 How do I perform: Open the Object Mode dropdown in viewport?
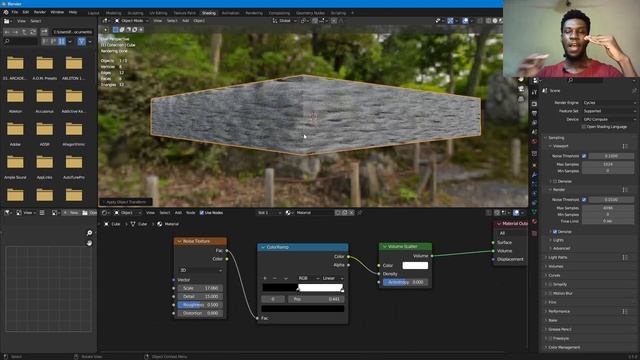click(131, 20)
